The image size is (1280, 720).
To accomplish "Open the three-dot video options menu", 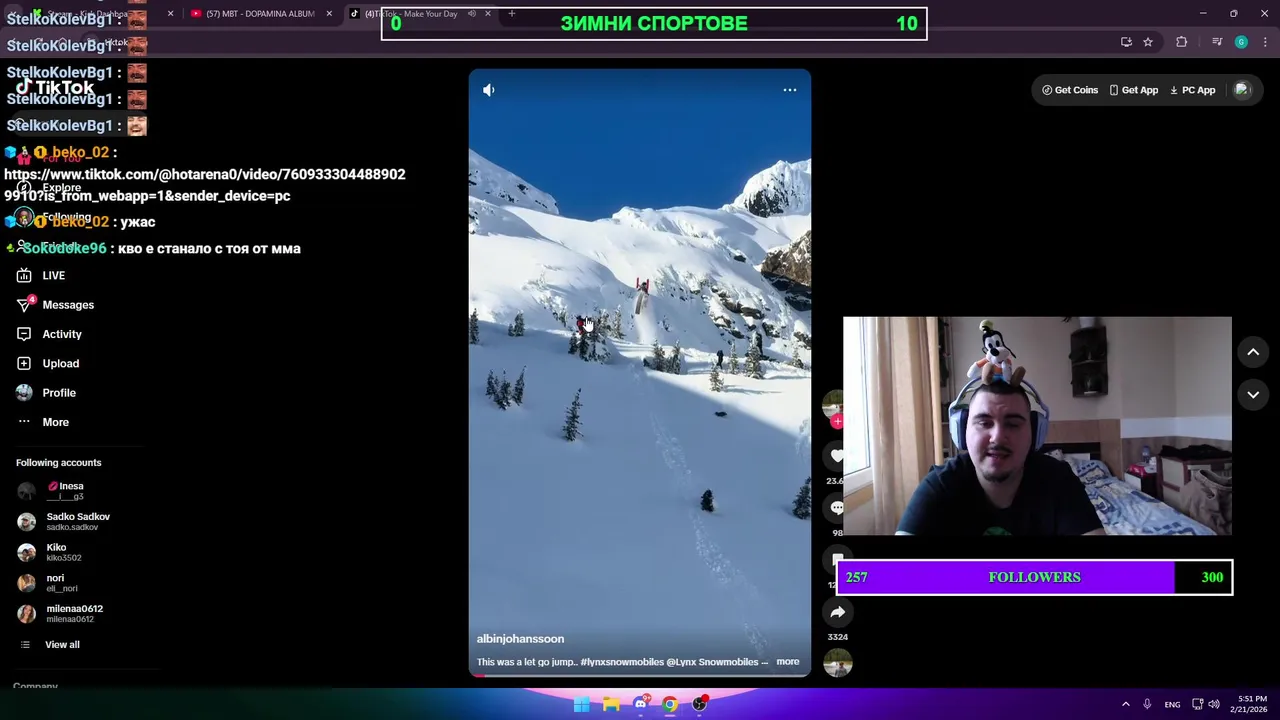I will [x=789, y=90].
